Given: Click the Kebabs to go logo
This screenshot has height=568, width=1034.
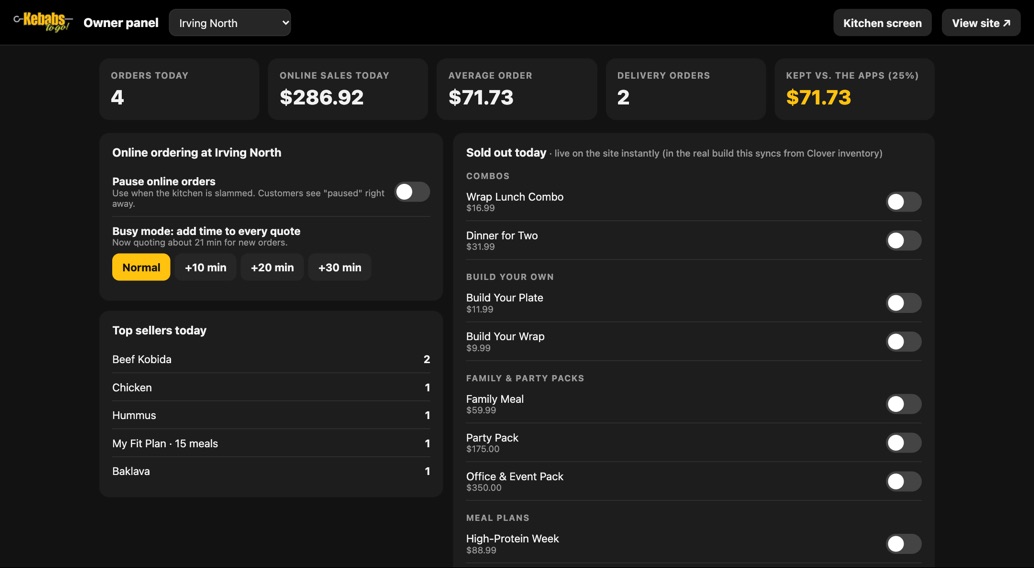Looking at the screenshot, I should click(x=43, y=22).
